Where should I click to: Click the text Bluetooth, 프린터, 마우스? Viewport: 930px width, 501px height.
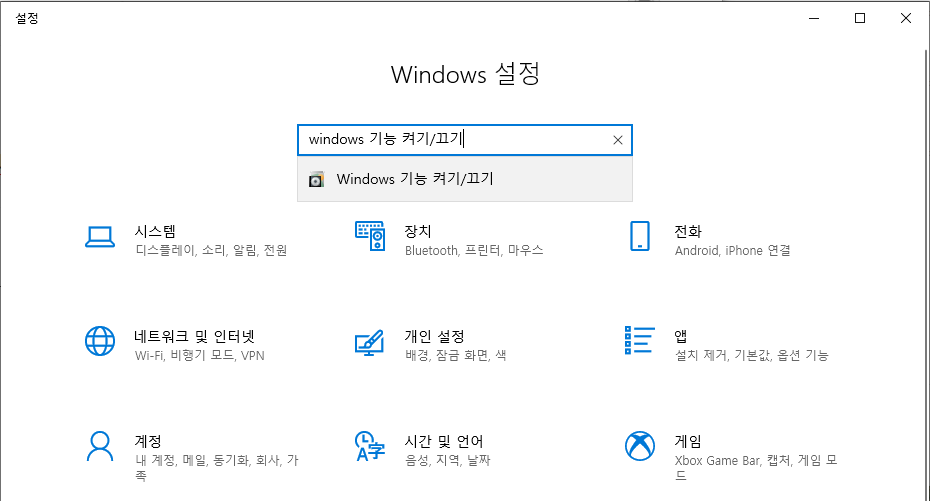point(474,250)
